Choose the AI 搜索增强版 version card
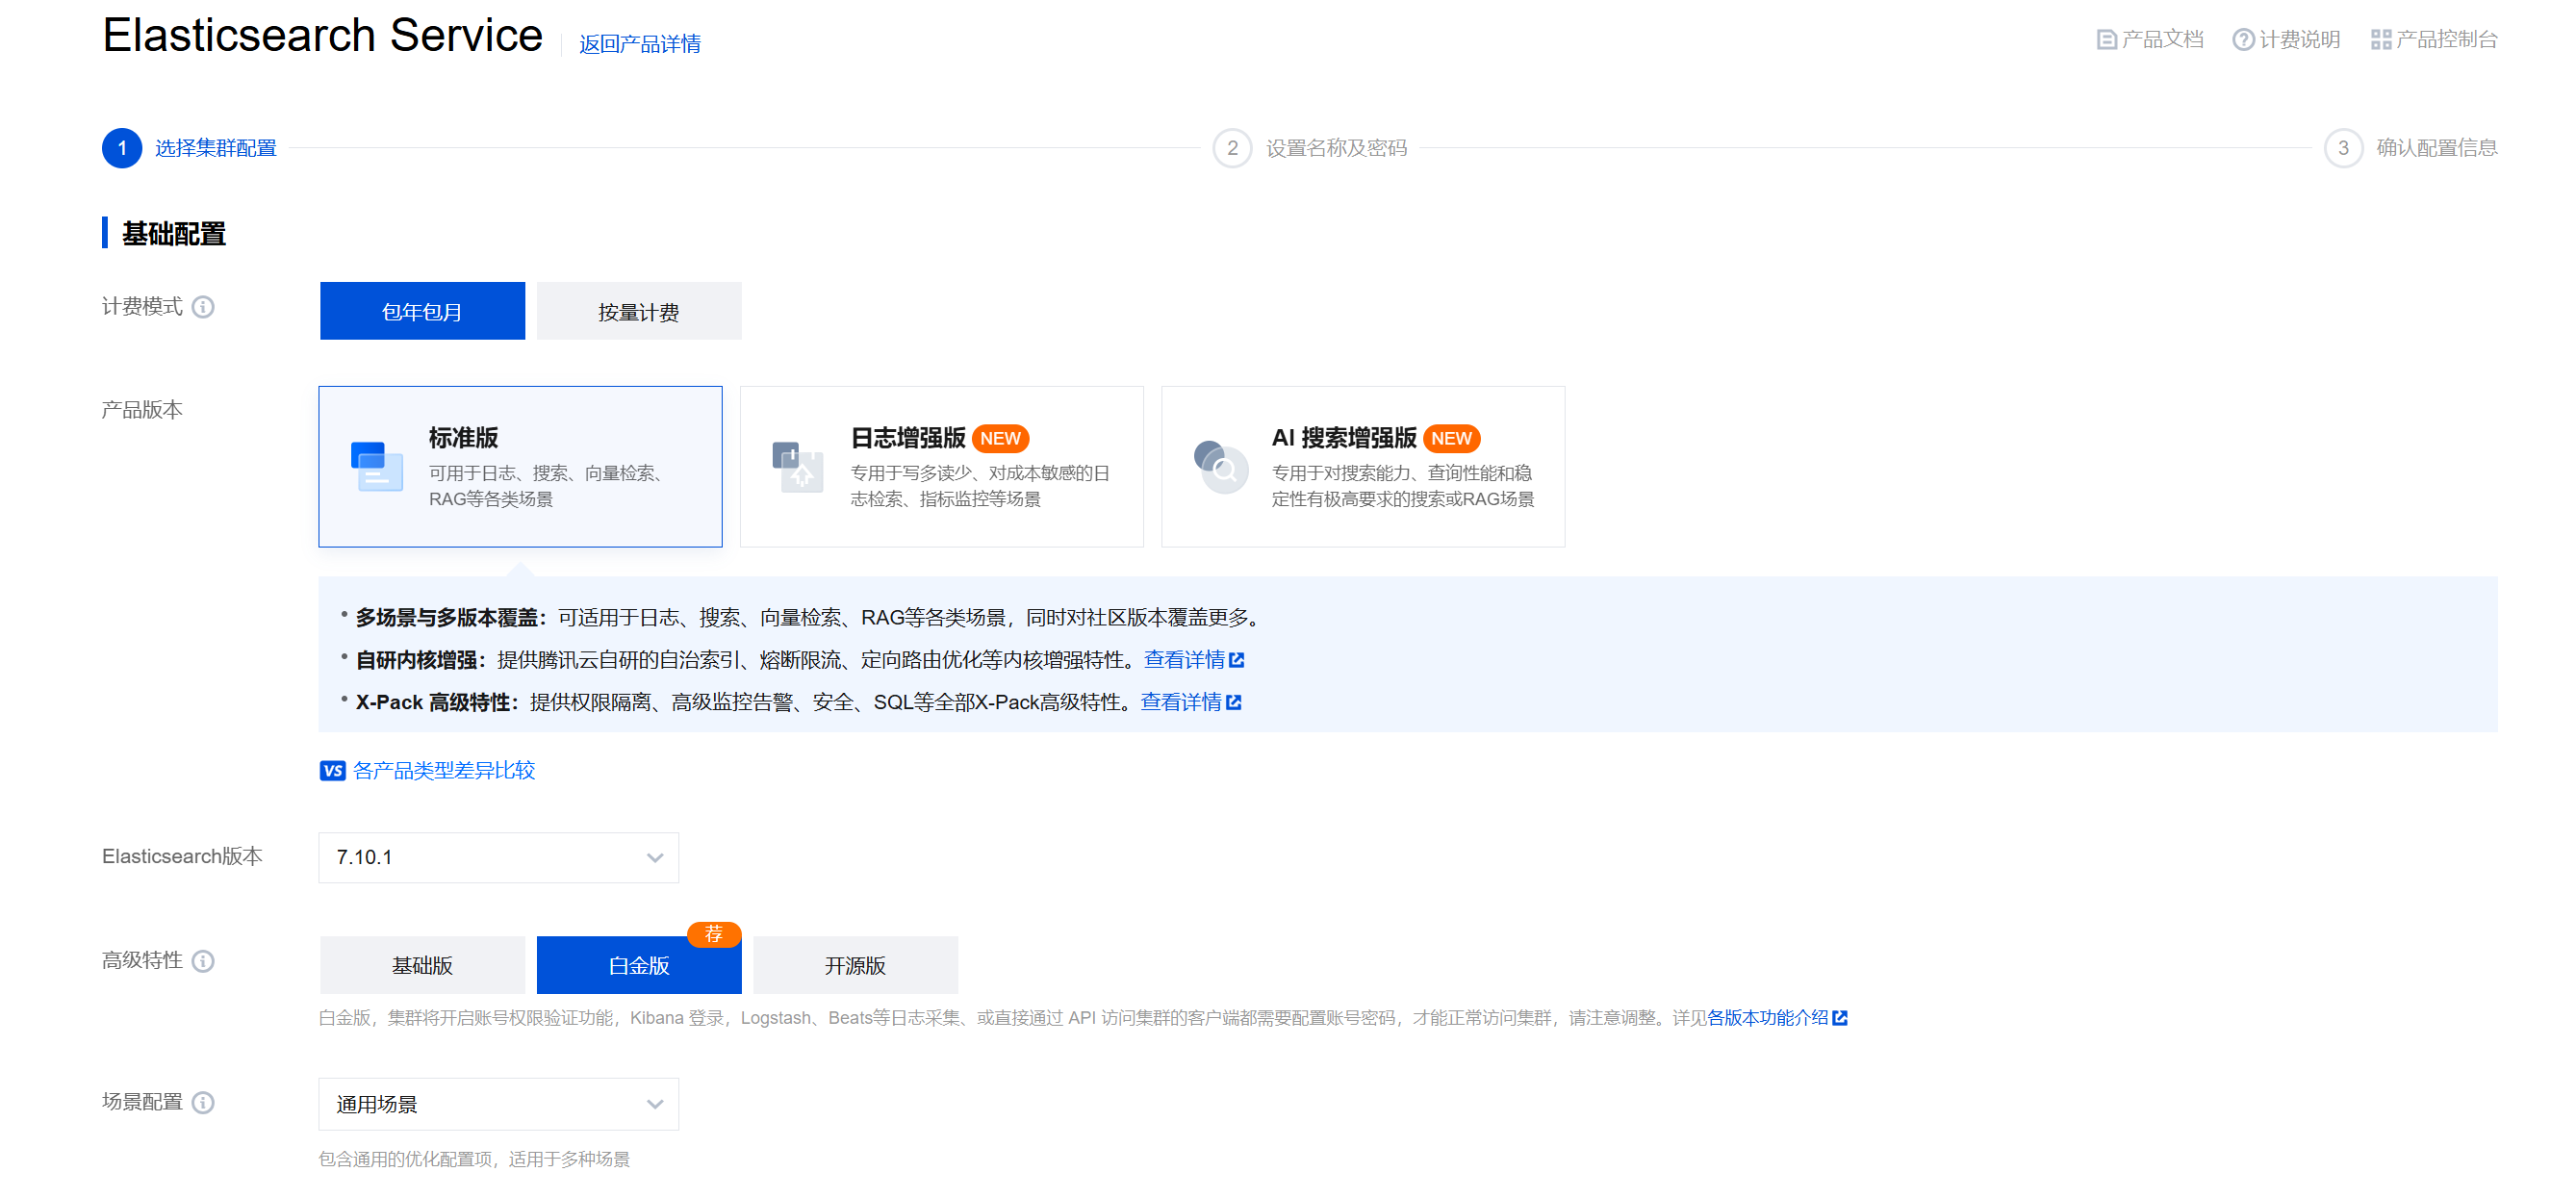Viewport: 2576px width, 1198px height. (1363, 467)
